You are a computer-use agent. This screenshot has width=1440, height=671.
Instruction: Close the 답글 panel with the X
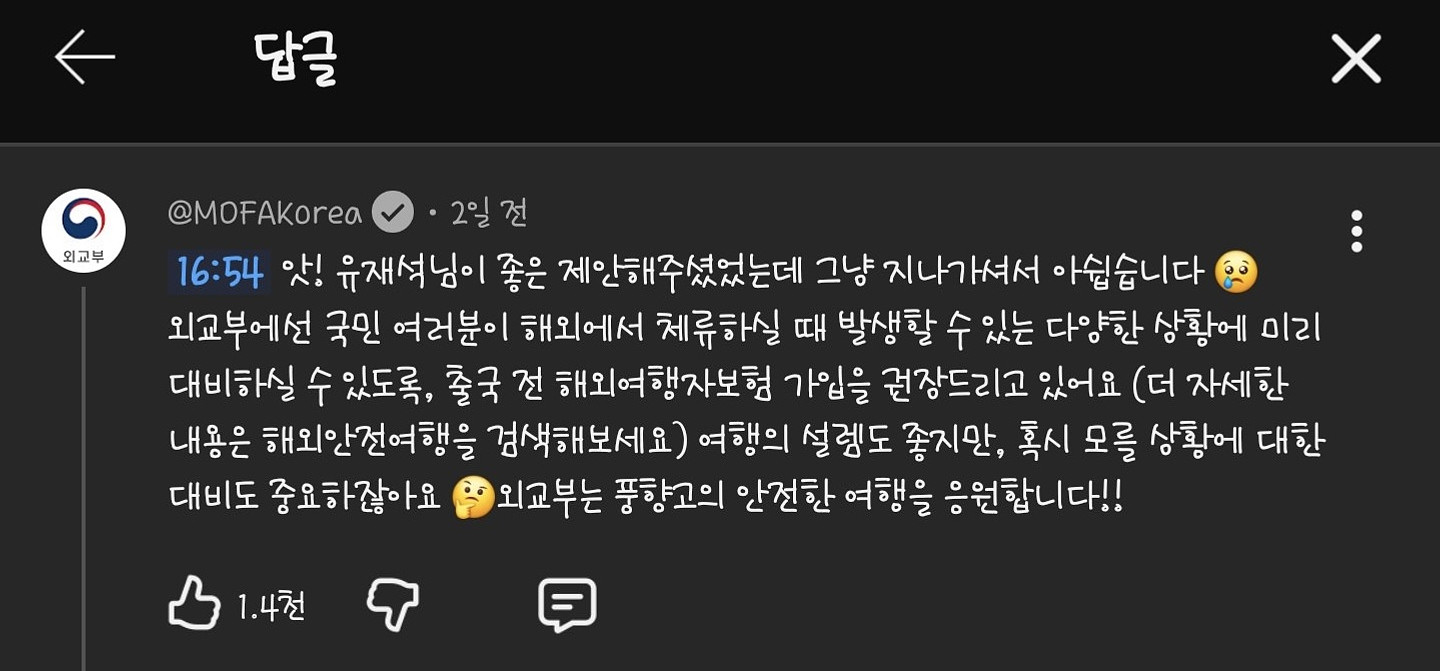coord(1356,58)
